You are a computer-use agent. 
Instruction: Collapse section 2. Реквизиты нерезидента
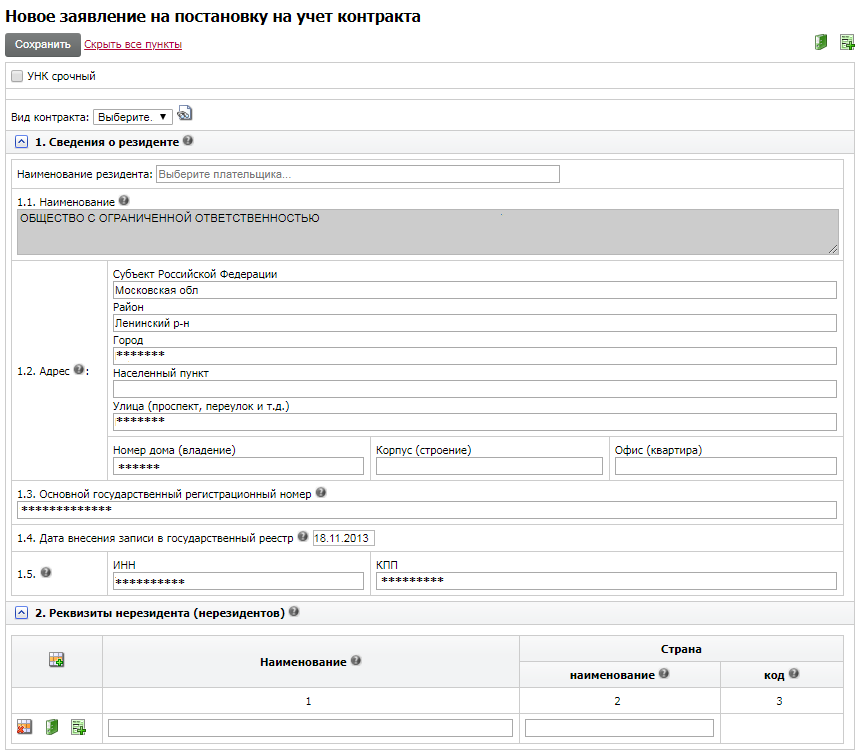coord(22,612)
